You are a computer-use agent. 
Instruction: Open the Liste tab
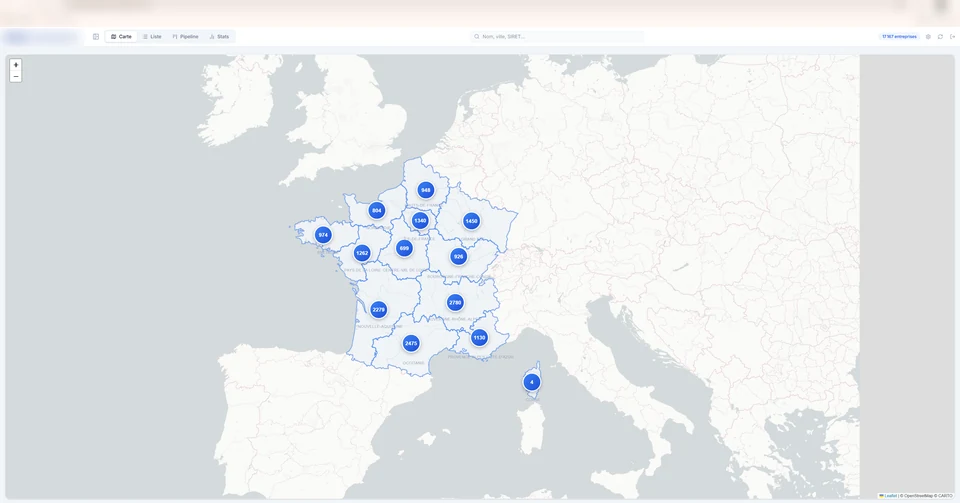pos(152,37)
